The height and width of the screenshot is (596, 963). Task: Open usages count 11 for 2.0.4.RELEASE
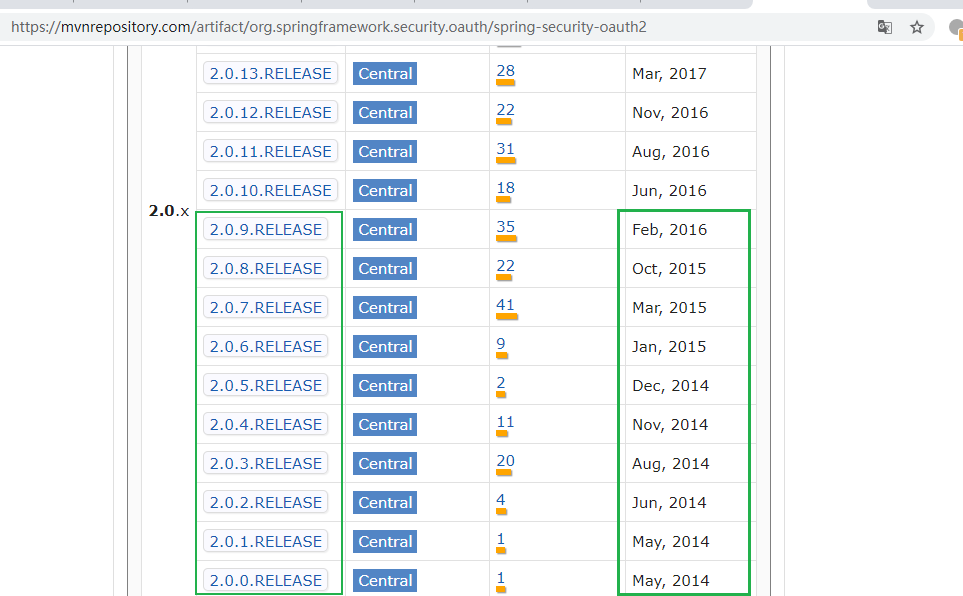tap(505, 422)
